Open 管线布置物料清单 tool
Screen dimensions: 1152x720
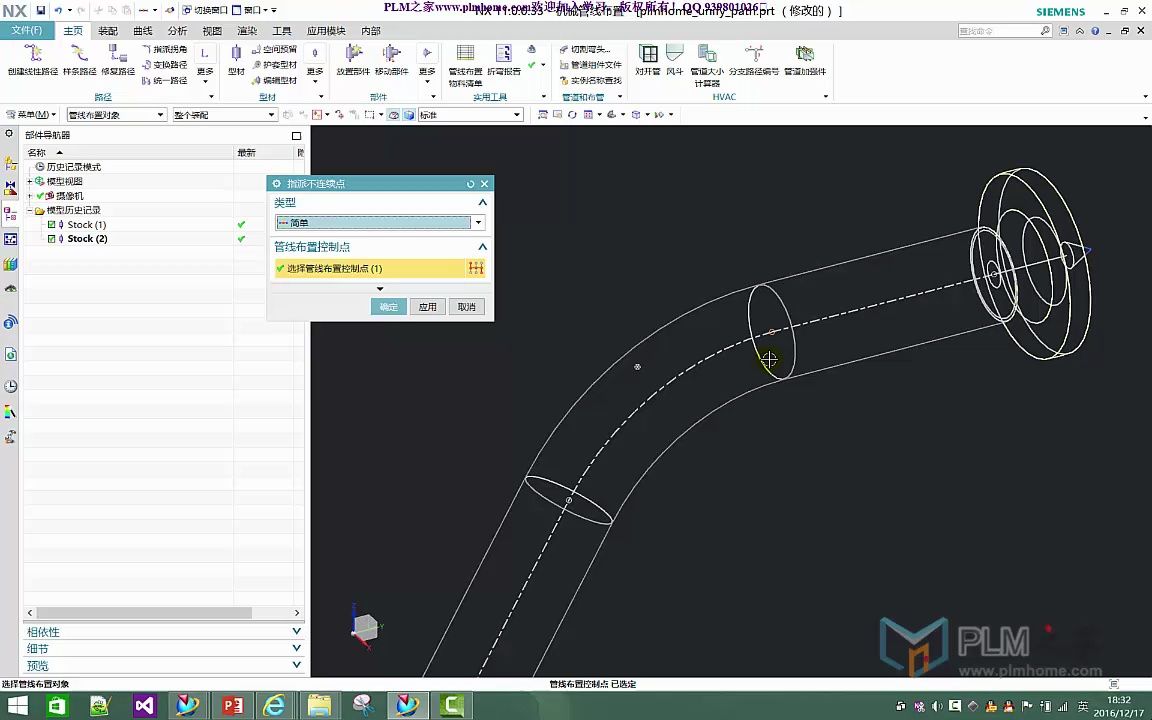pyautogui.click(x=465, y=65)
